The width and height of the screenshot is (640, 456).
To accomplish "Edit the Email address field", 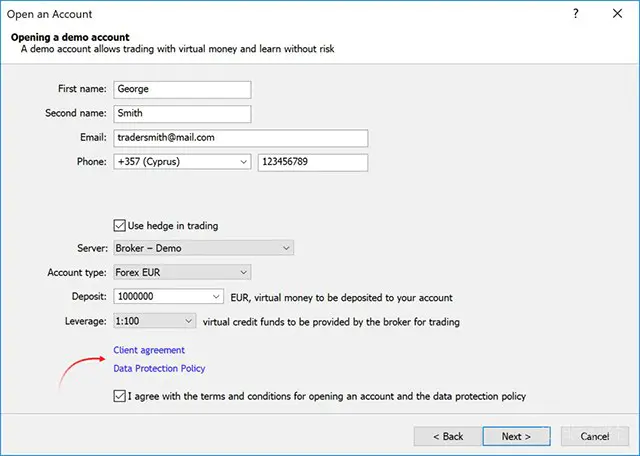I will pyautogui.click(x=240, y=138).
